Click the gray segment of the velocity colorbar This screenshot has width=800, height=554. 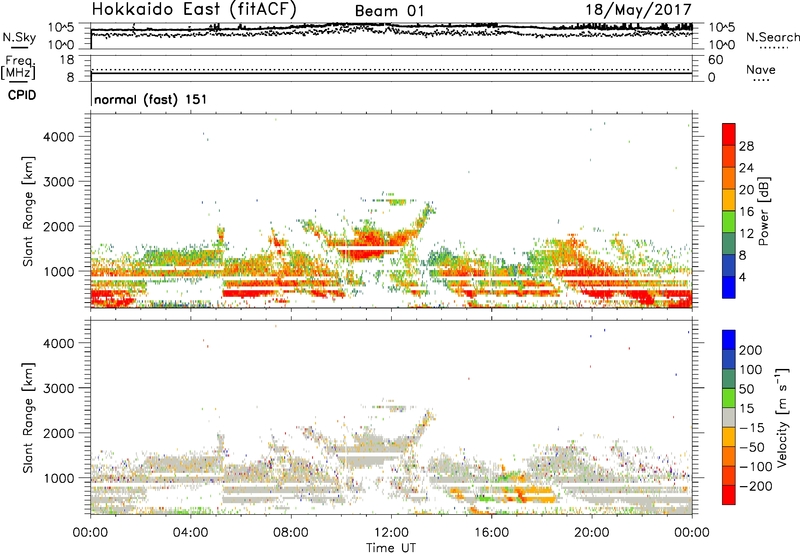pos(729,417)
